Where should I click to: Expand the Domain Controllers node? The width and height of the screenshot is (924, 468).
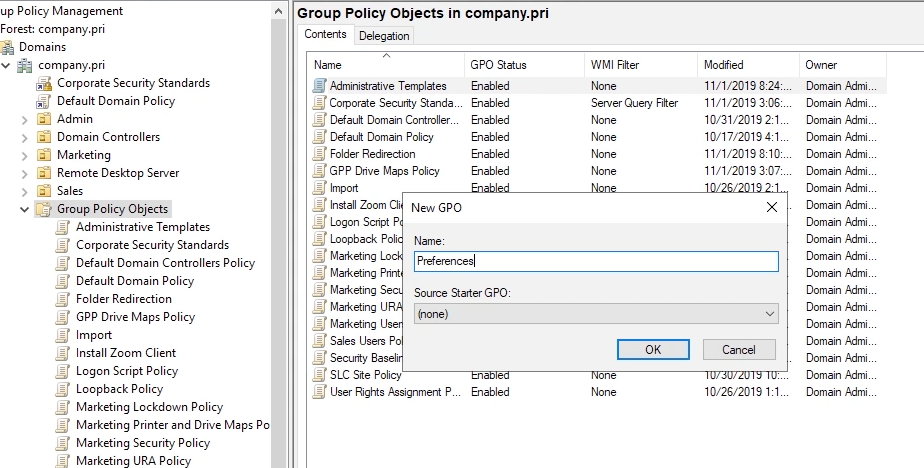(25, 137)
